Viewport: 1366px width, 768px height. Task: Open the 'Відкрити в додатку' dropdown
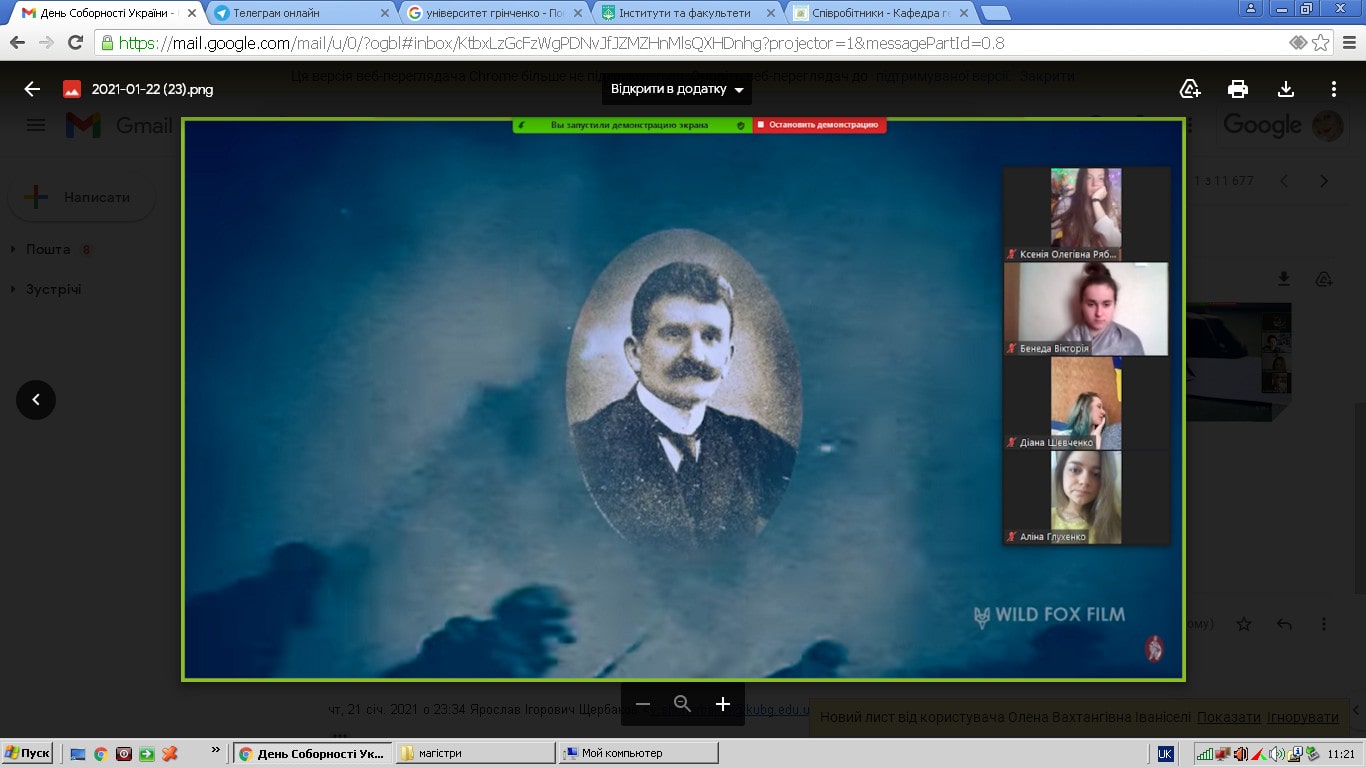[x=678, y=89]
